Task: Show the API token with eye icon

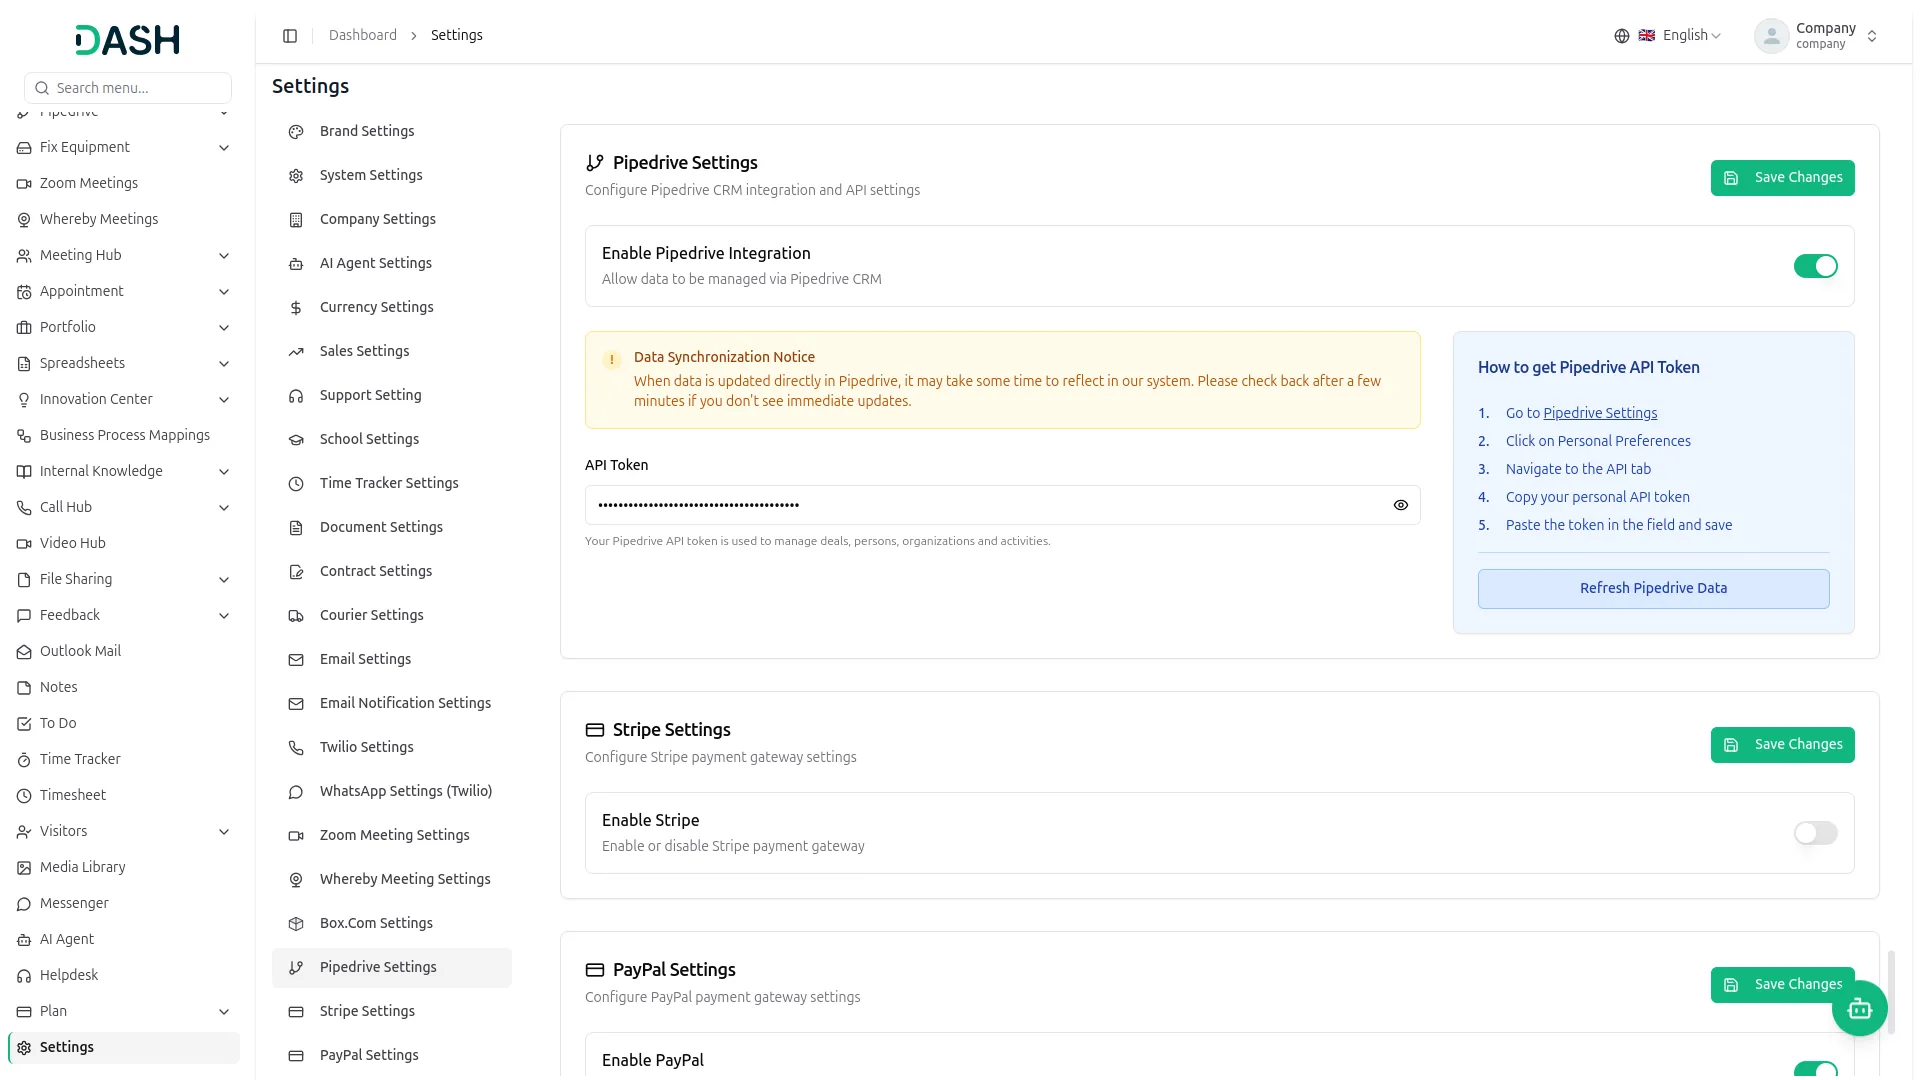Action: [1400, 506]
